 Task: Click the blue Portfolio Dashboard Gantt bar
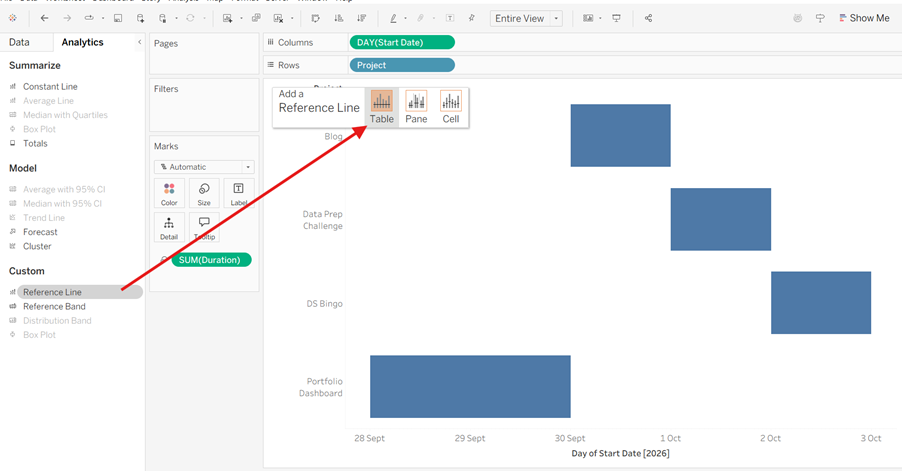click(470, 386)
